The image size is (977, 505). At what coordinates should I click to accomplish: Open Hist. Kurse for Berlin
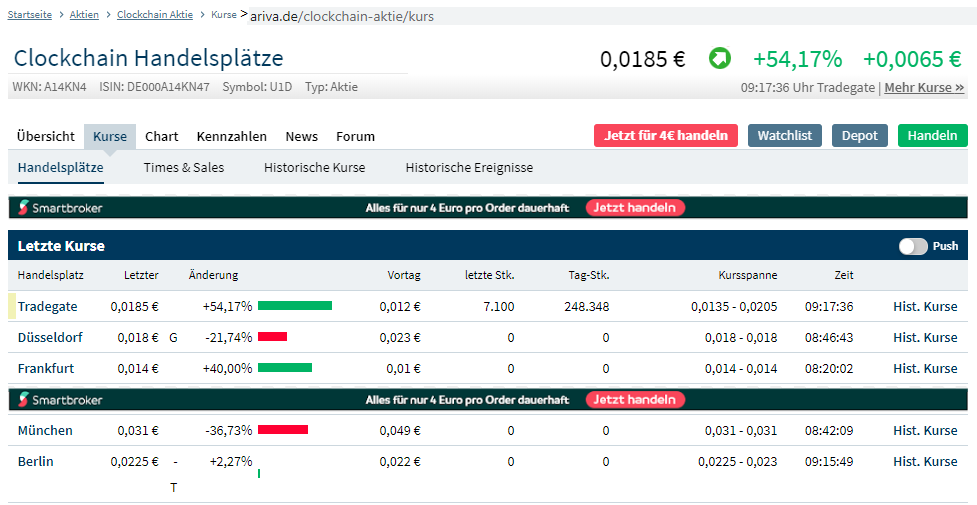[x=925, y=461]
